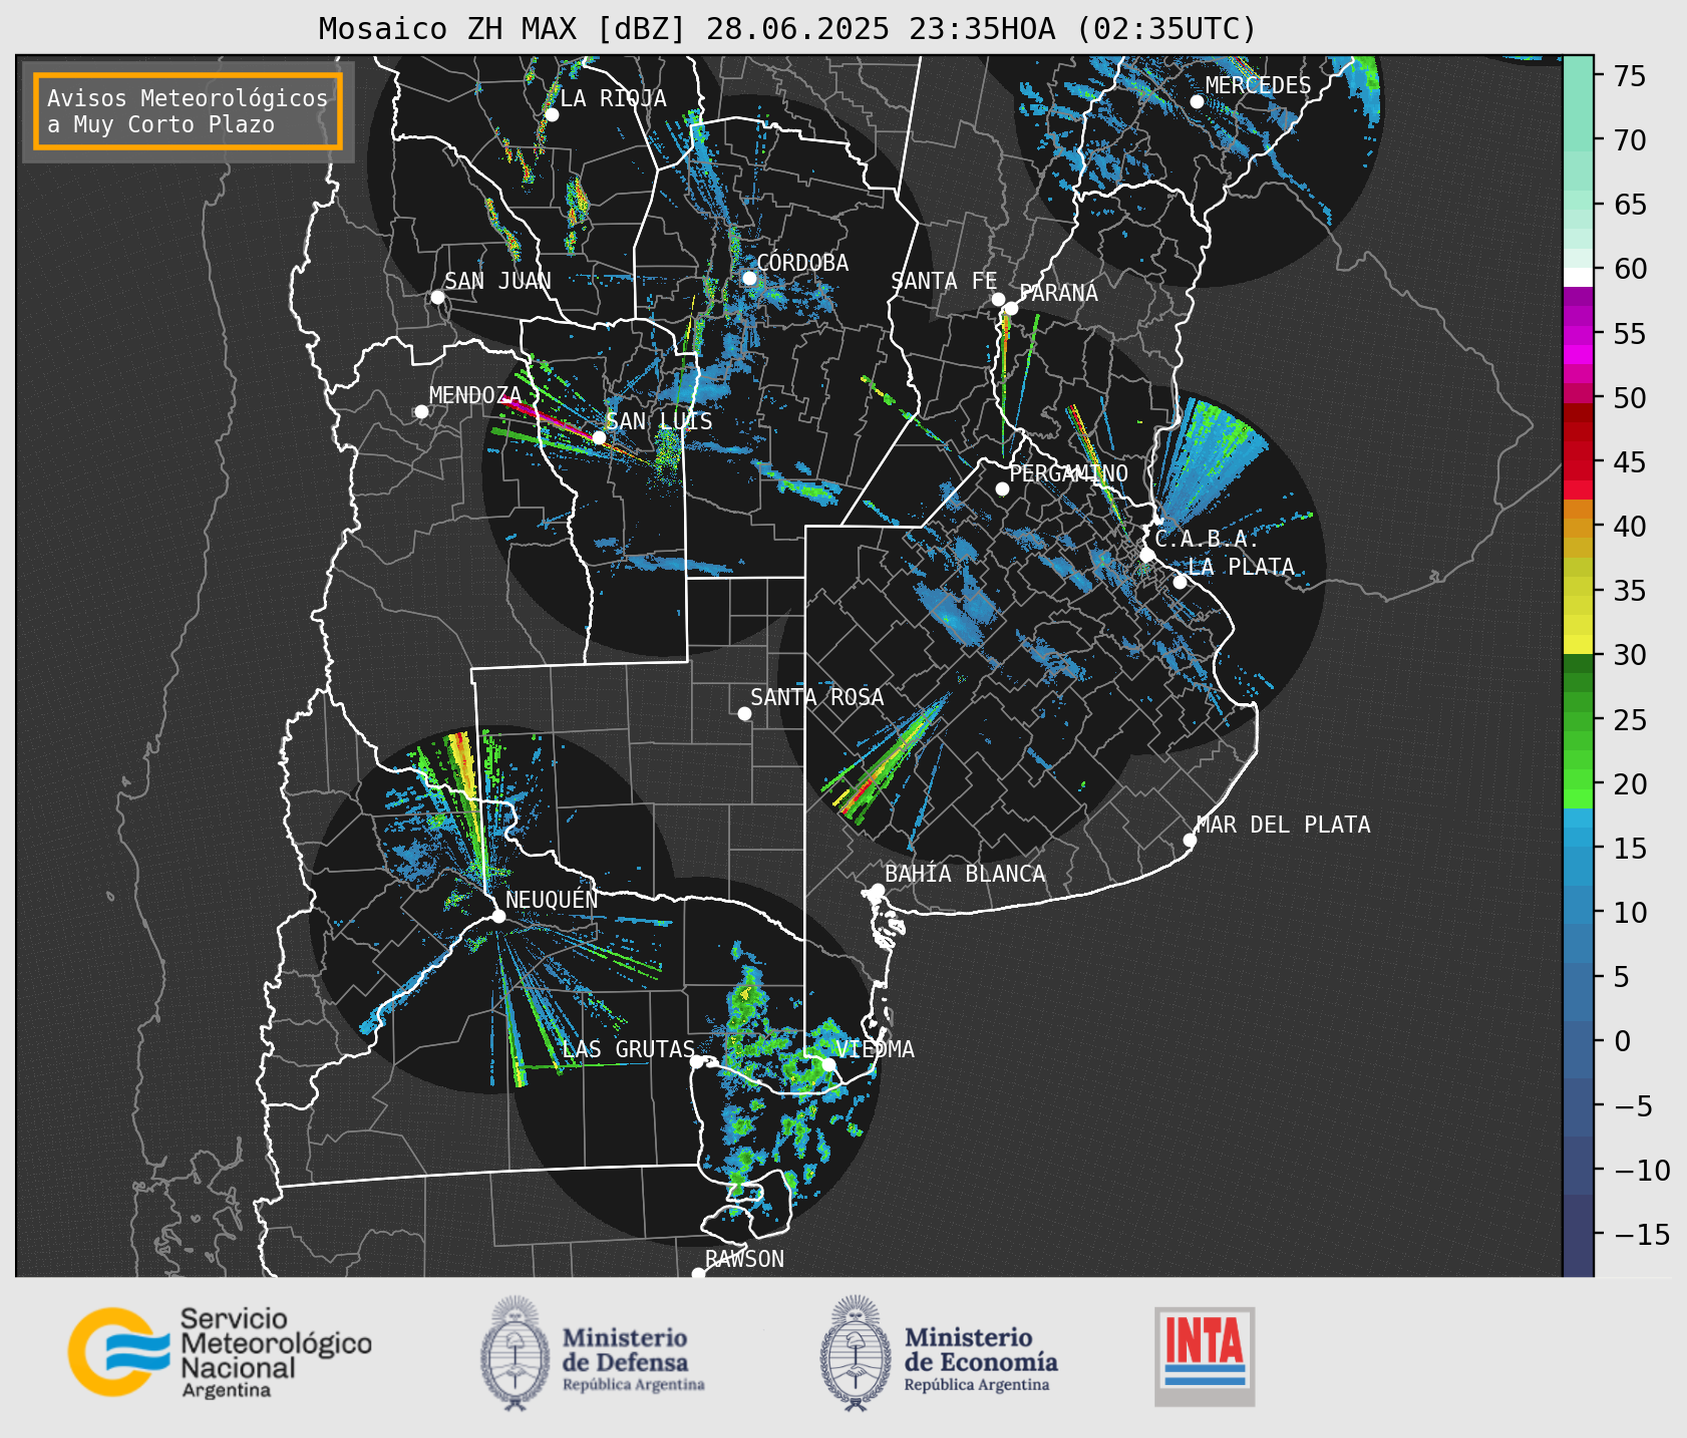This screenshot has height=1438, width=1687.
Task: Click the MAR DEL PLATA label text
Action: [1284, 824]
